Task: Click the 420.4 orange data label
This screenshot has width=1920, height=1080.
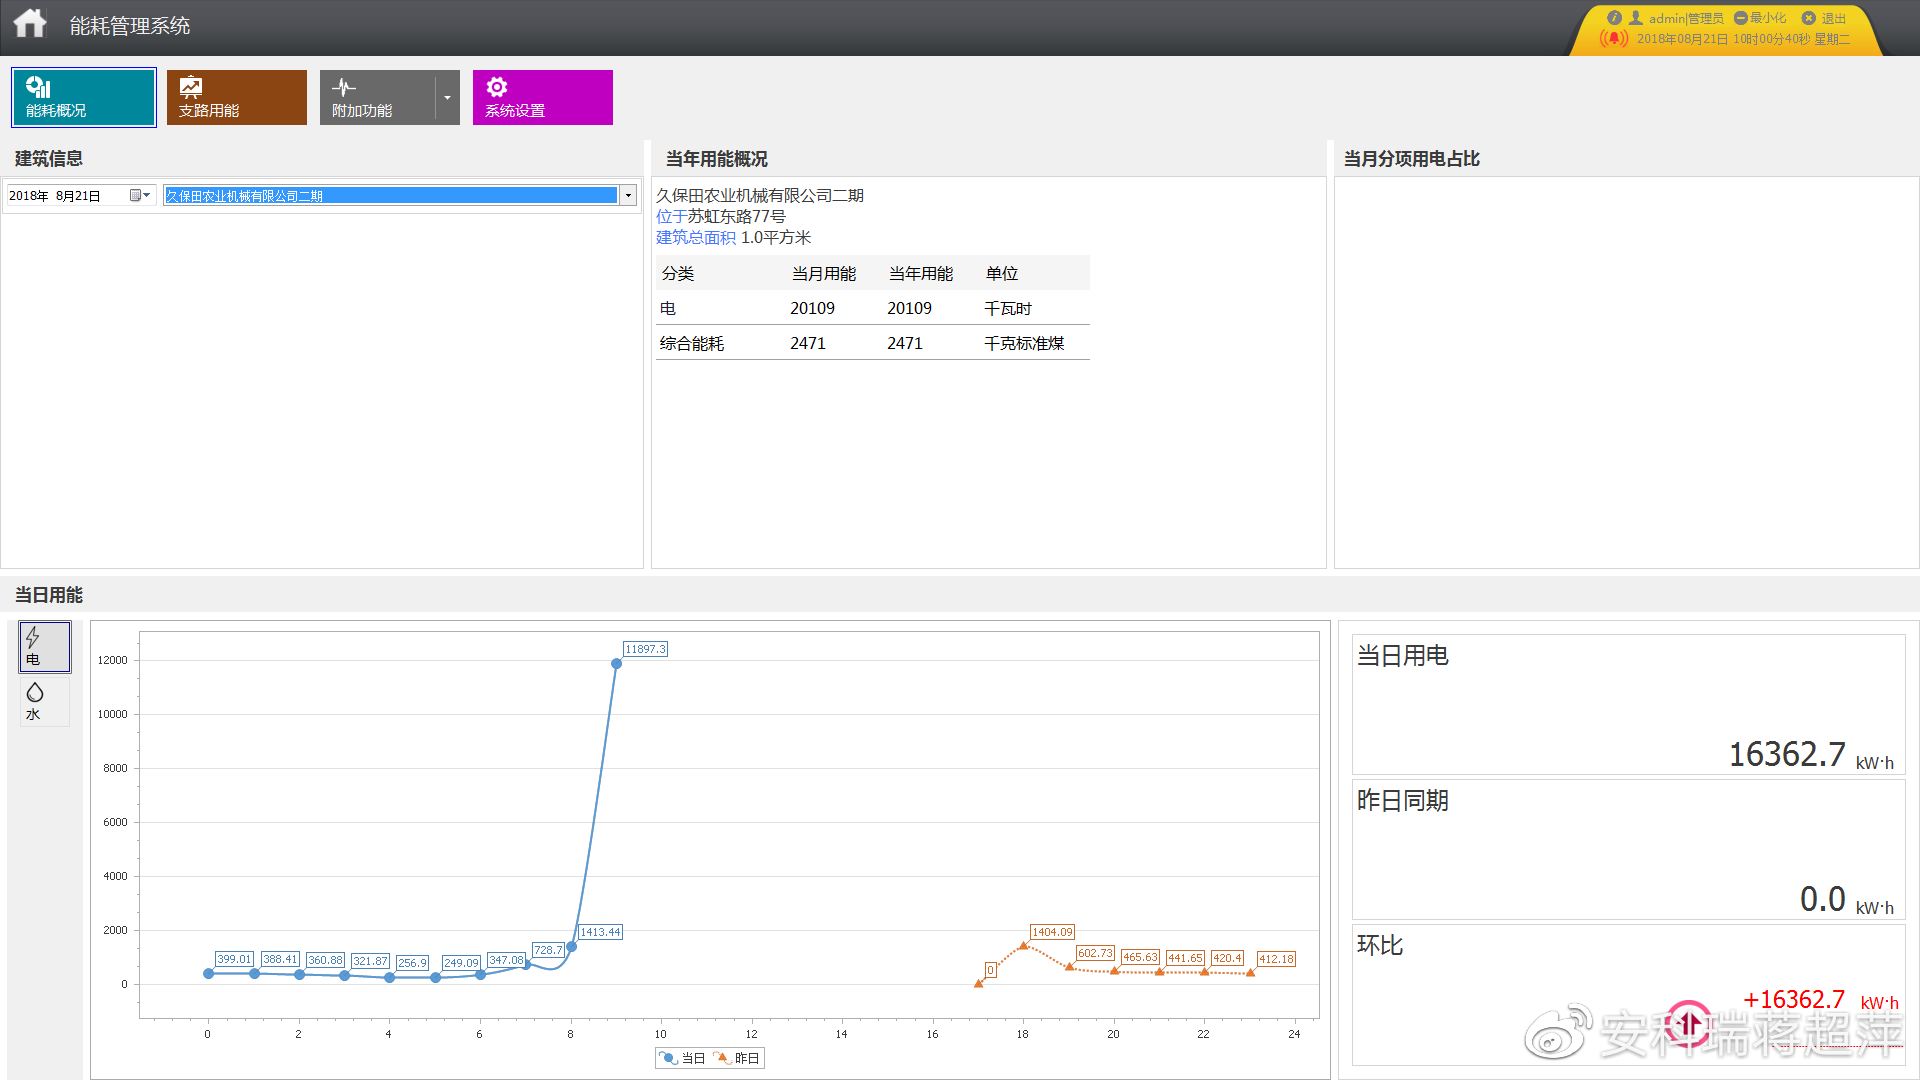Action: [x=1227, y=958]
